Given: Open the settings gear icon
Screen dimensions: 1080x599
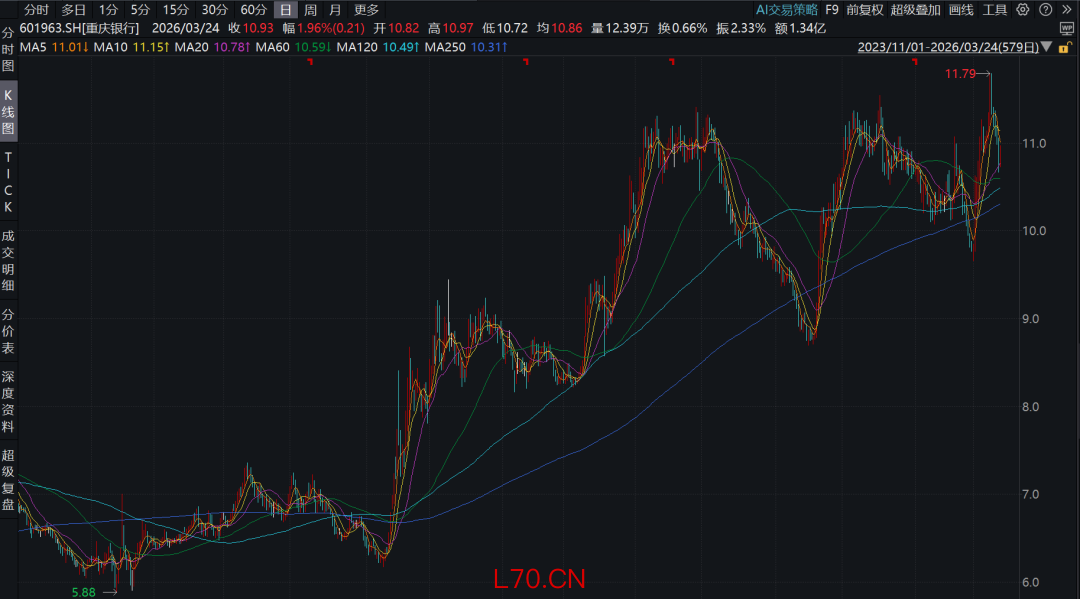Looking at the screenshot, I should (1022, 10).
